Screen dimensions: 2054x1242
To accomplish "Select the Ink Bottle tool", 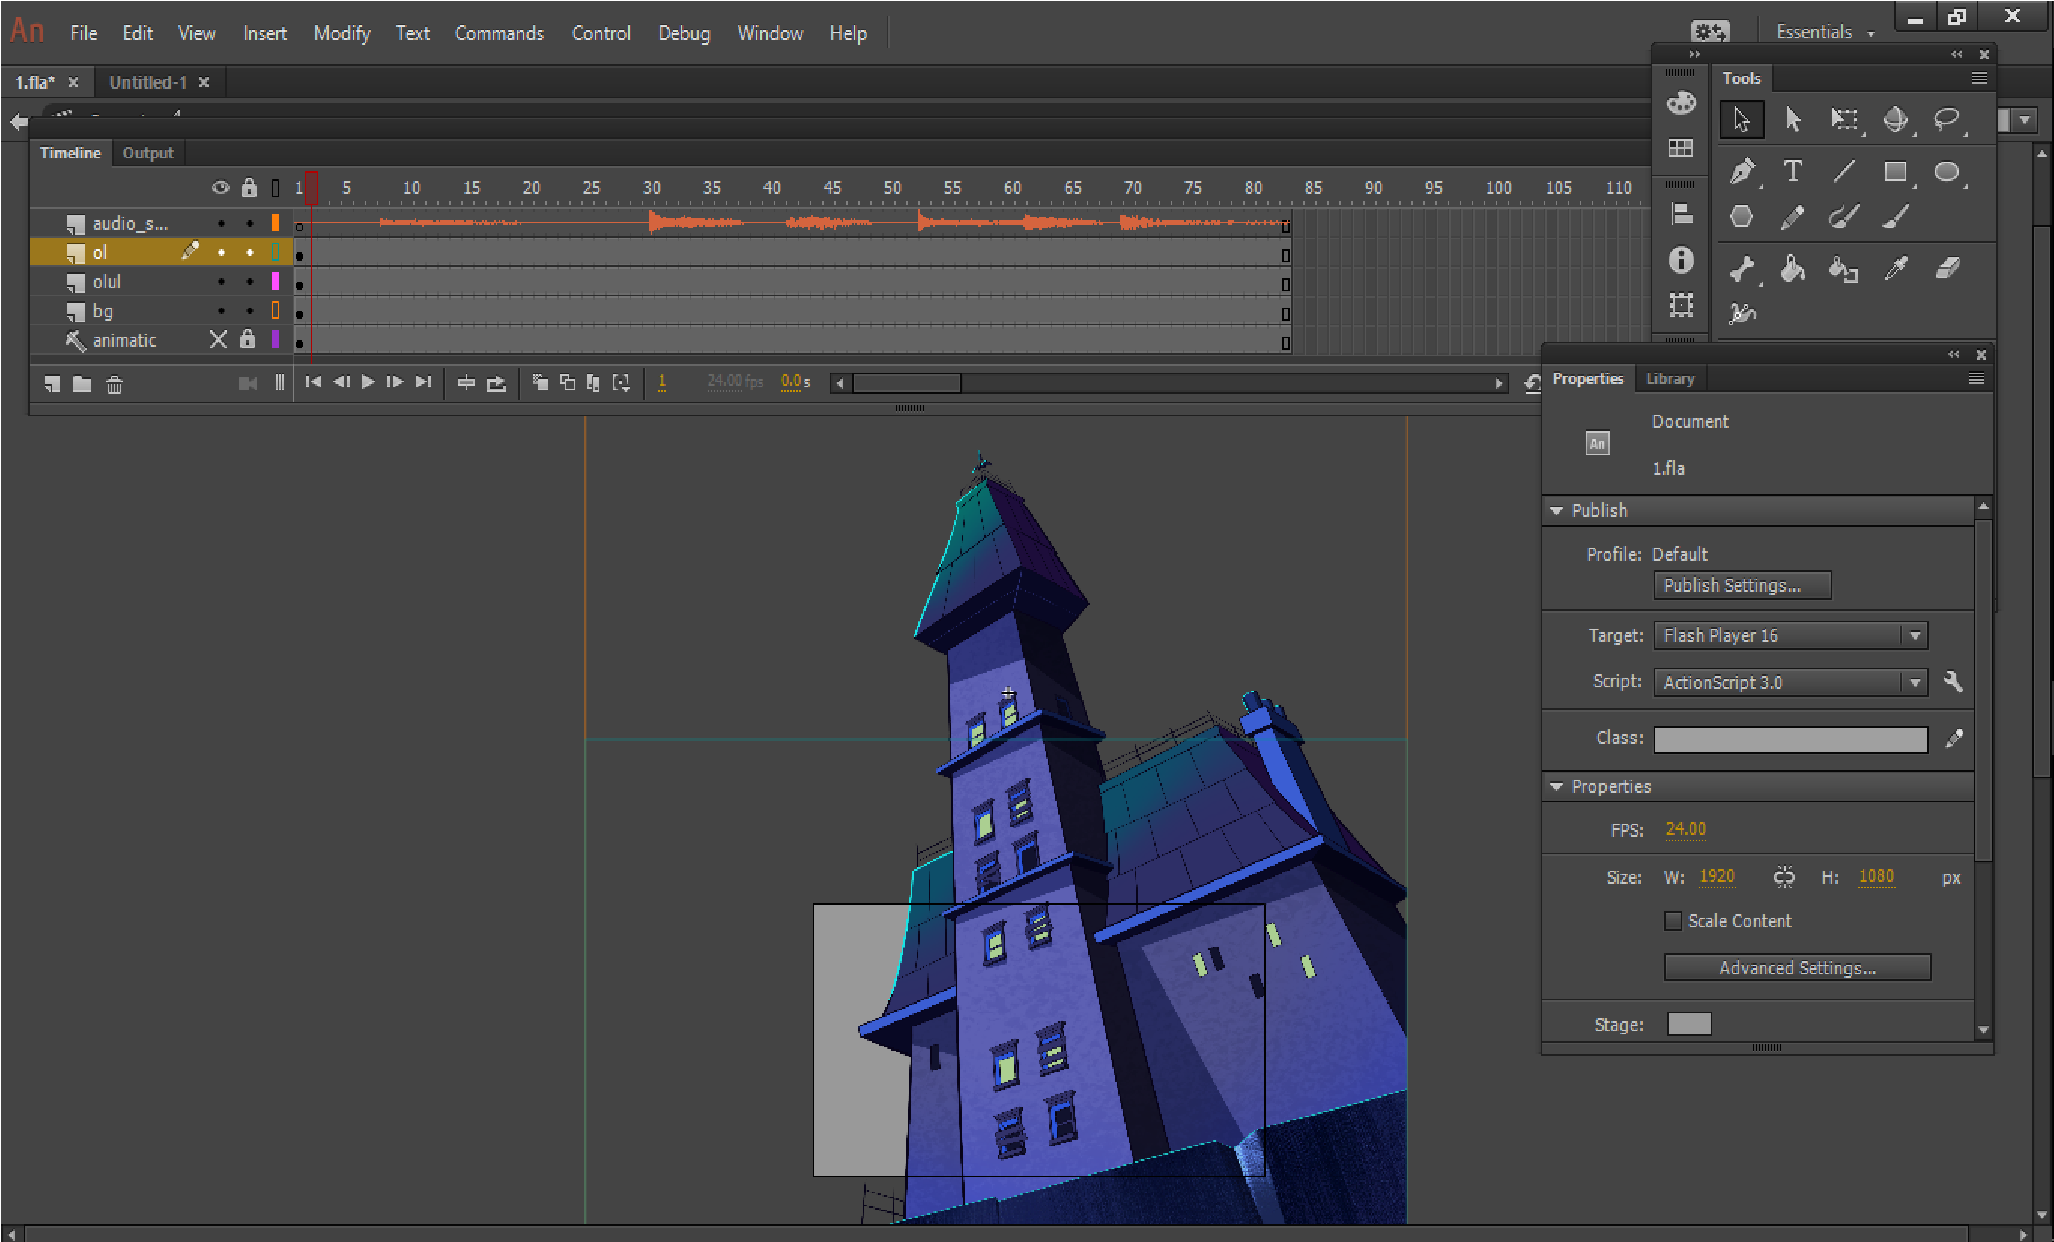I will pos(1844,268).
